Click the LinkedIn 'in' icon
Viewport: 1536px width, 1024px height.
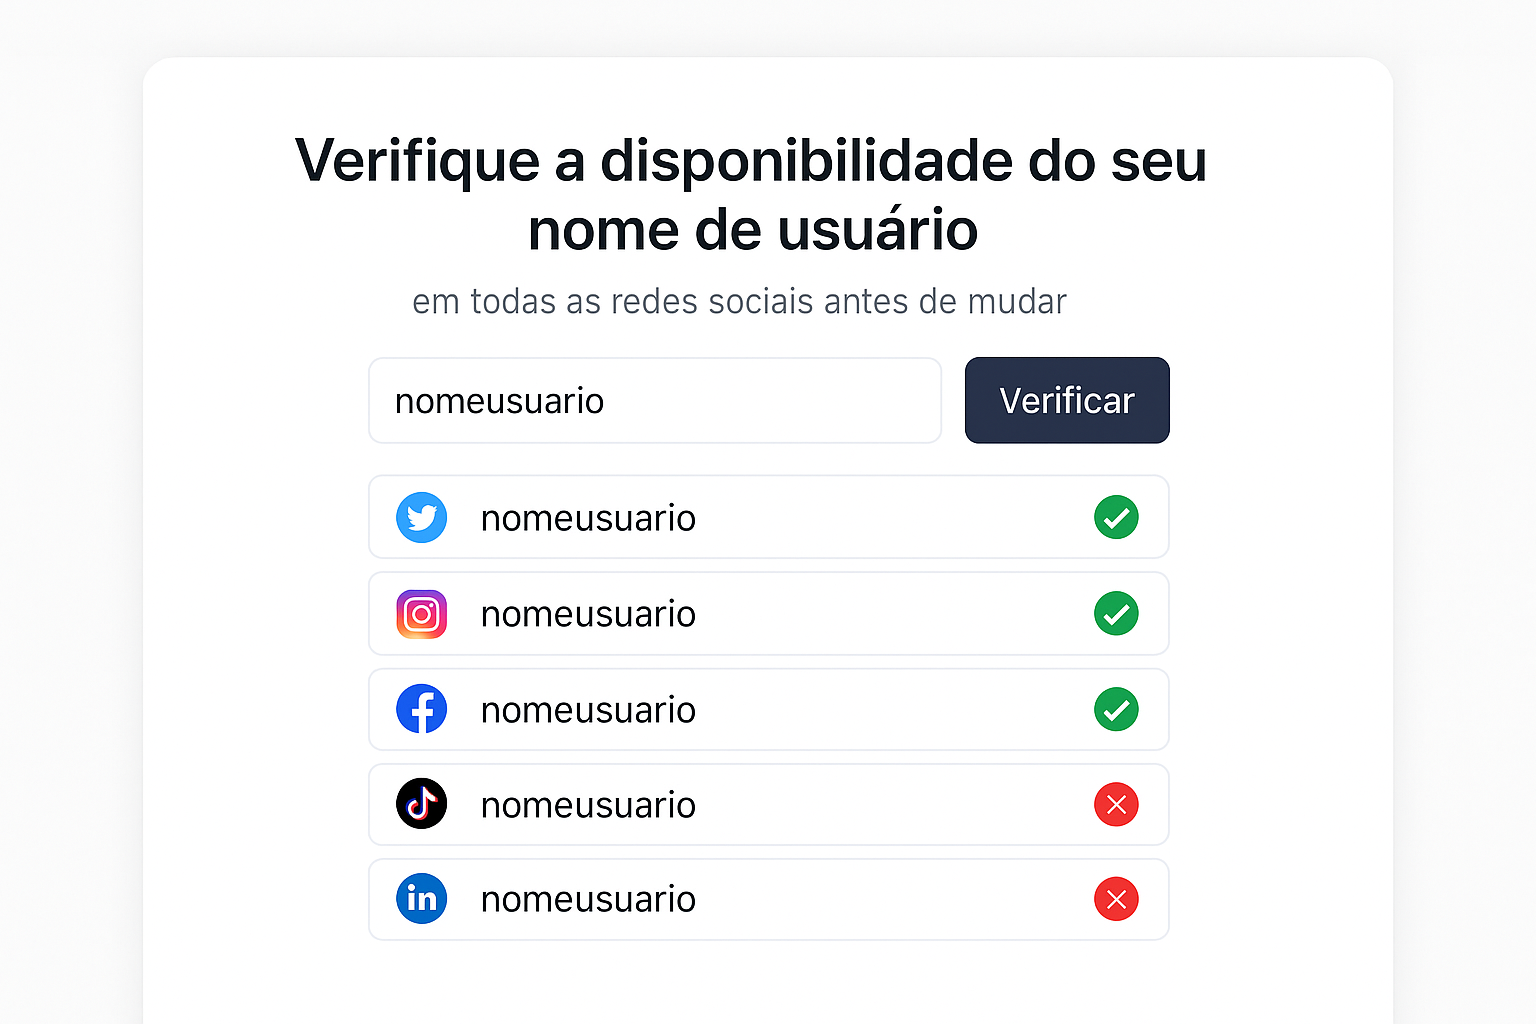pos(422,899)
